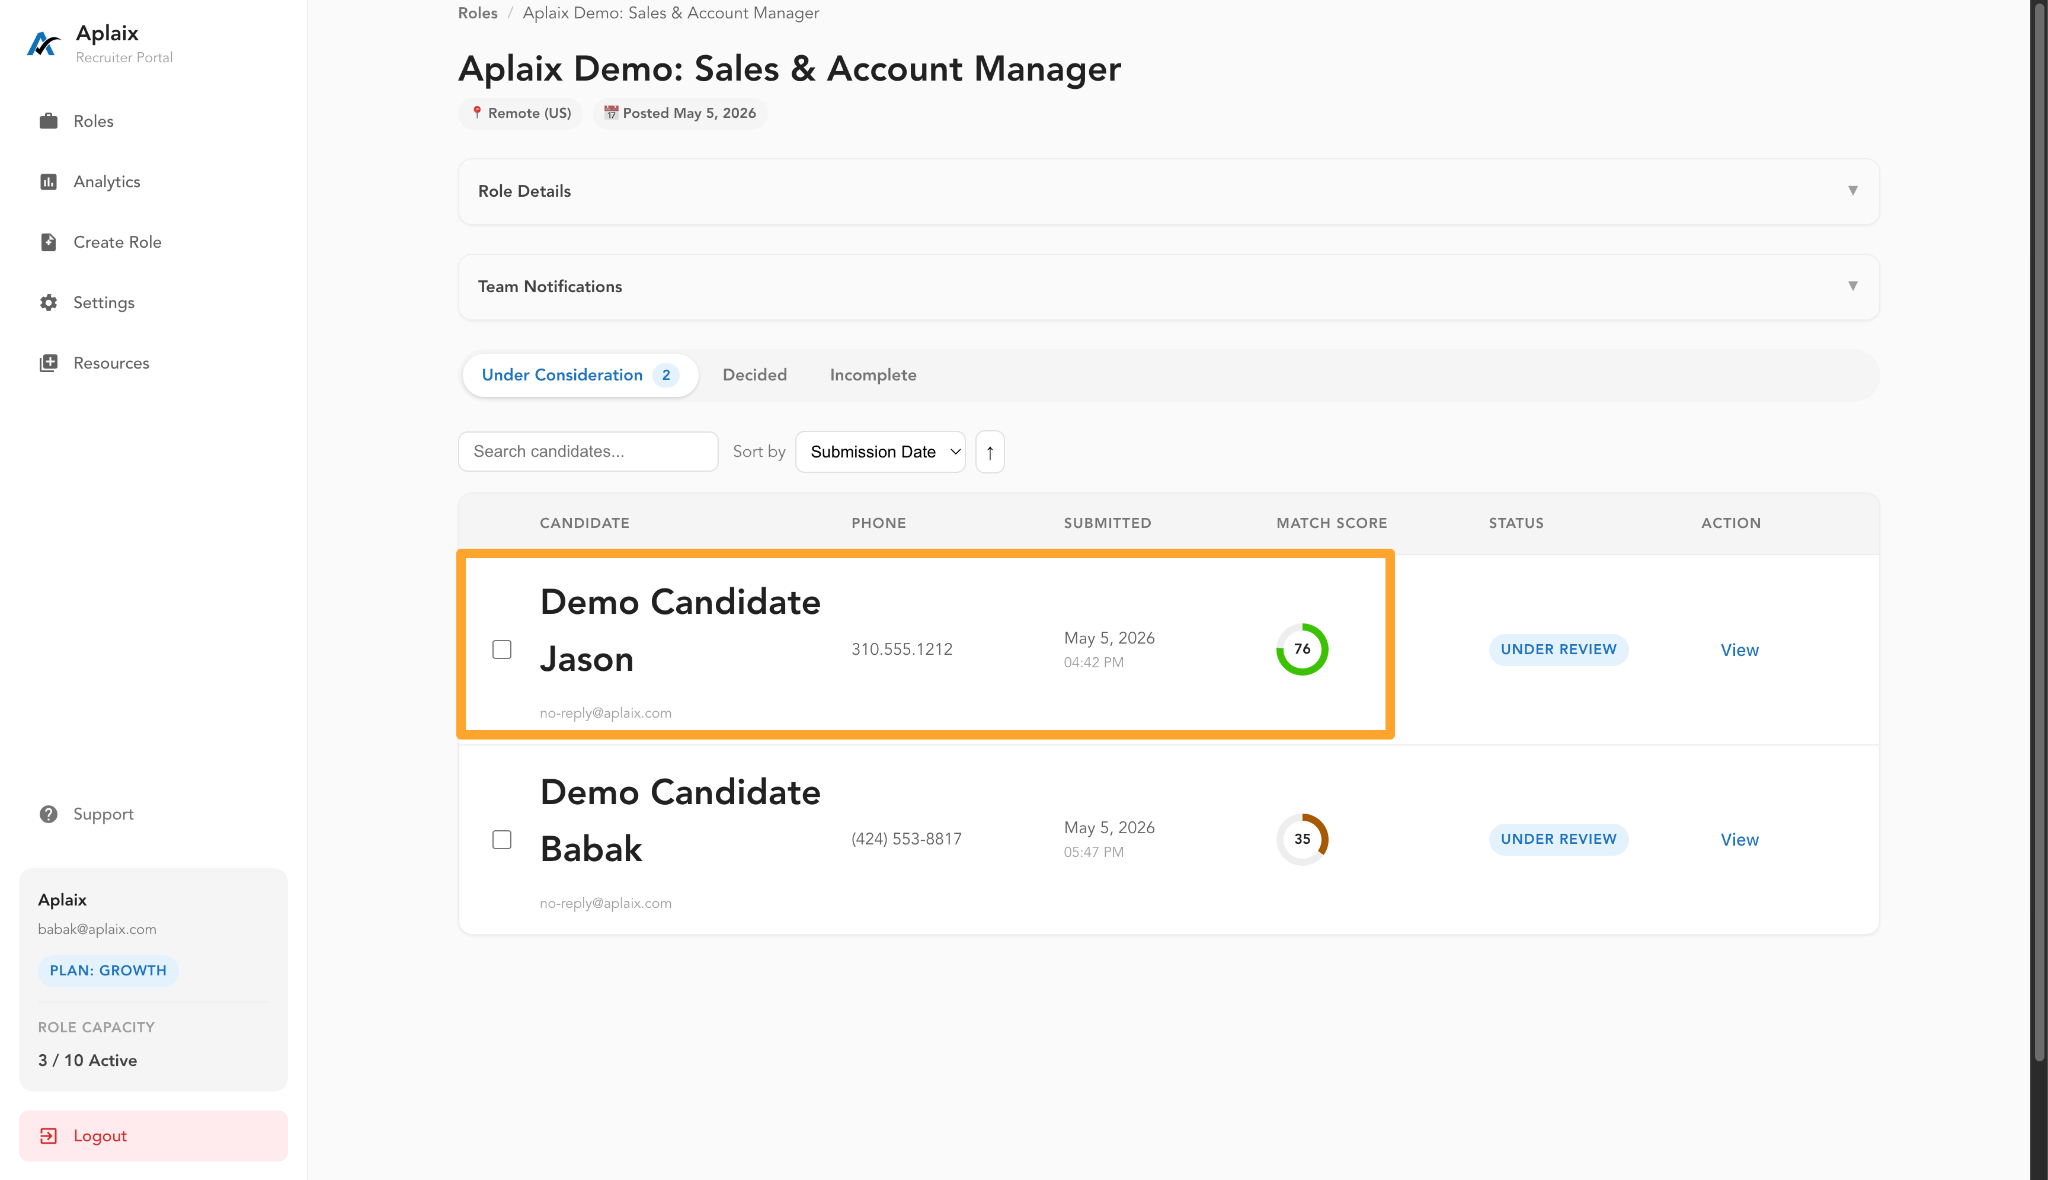
Task: Click the Roles breadcrumb link
Action: coord(477,13)
